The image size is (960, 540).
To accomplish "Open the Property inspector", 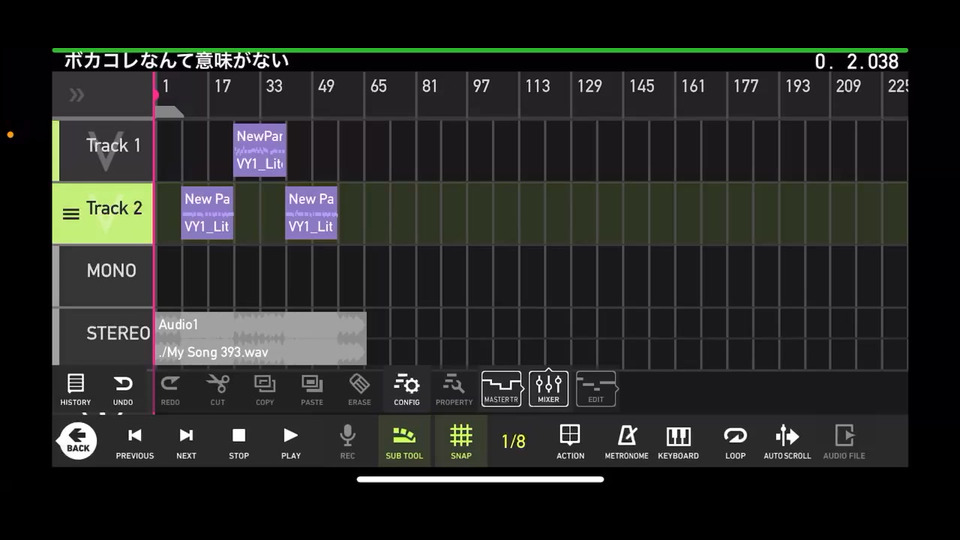I will [x=454, y=389].
